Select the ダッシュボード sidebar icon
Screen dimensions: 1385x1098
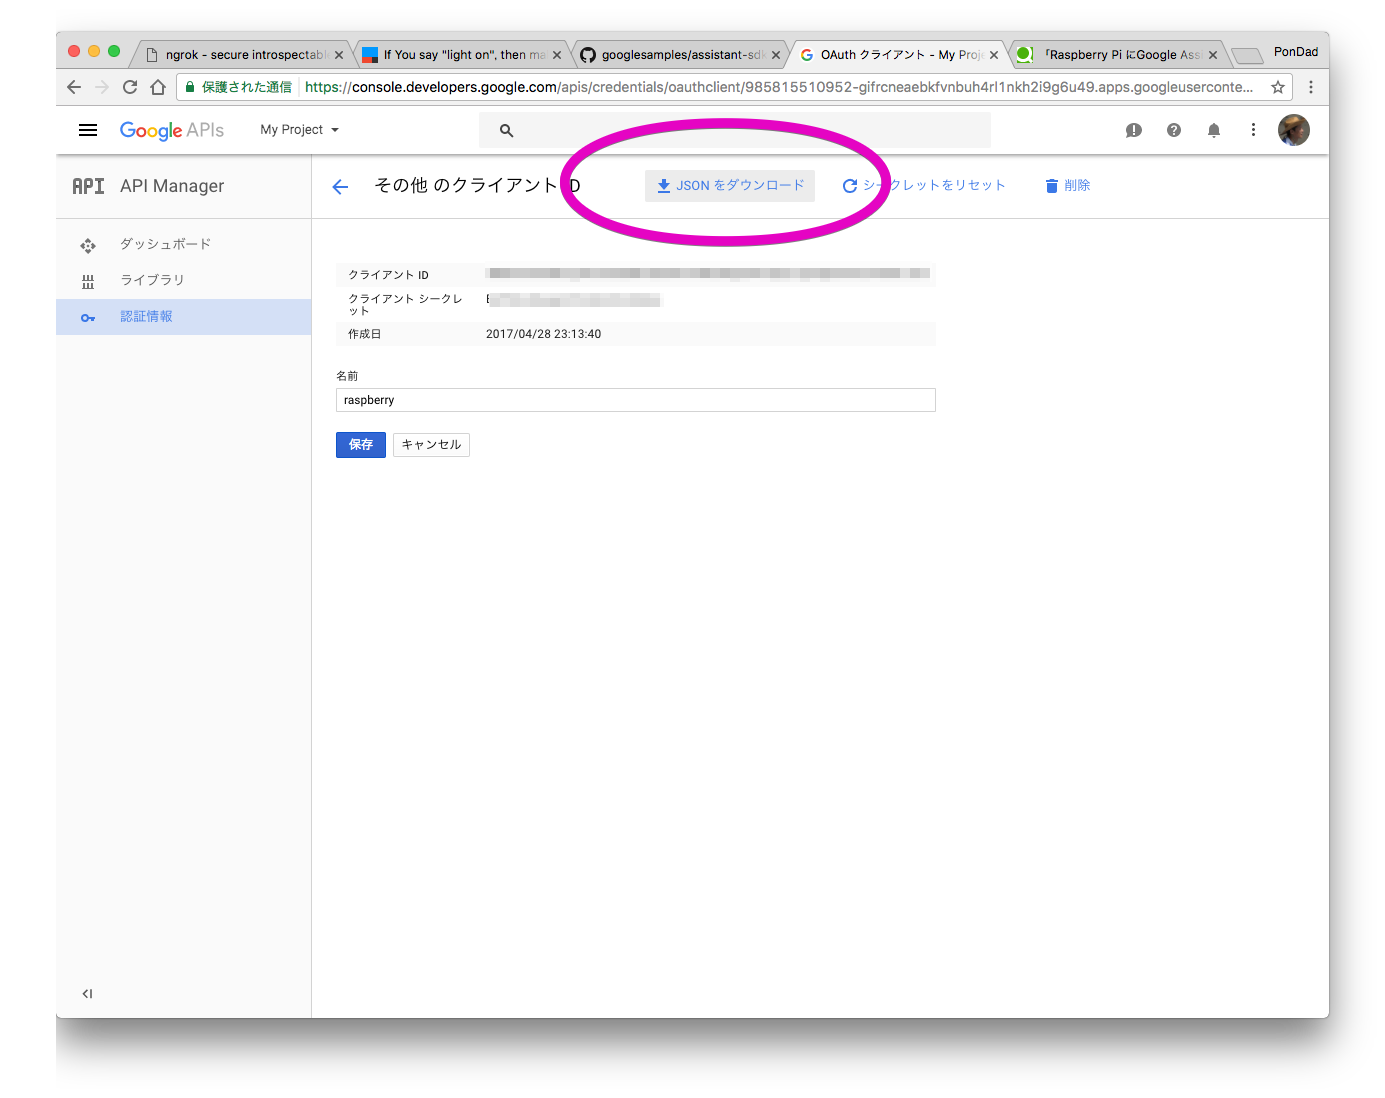[88, 244]
